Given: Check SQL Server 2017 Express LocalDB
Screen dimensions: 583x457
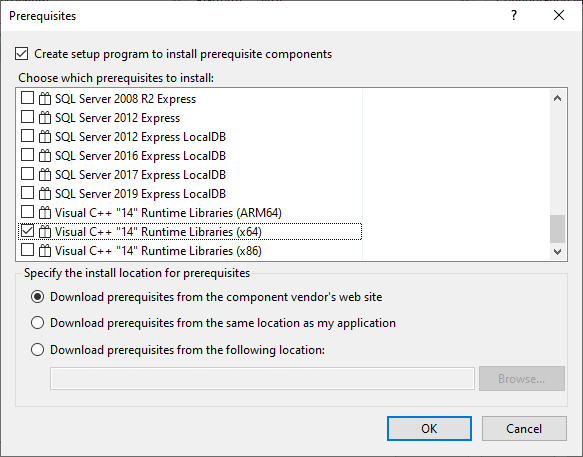Looking at the screenshot, I should pos(27,174).
